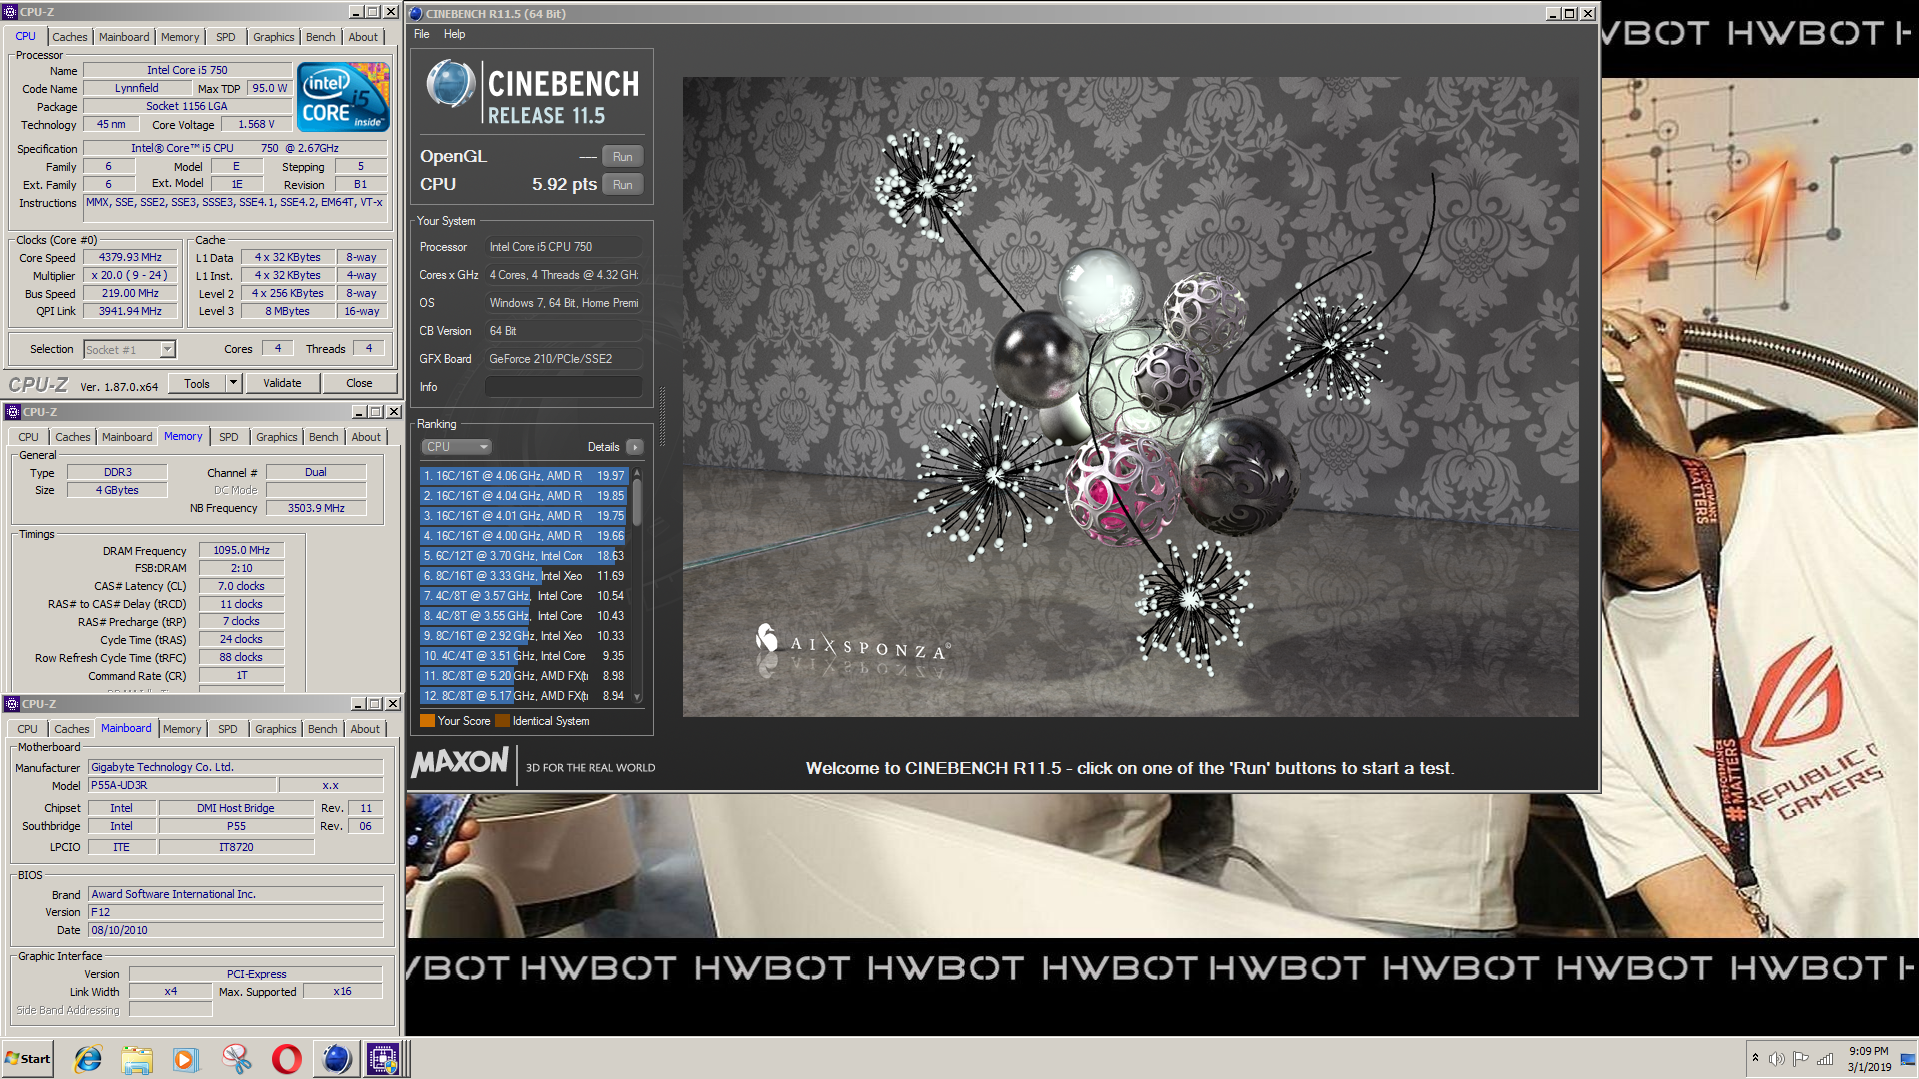1919x1079 pixels.
Task: Open Graphics tab in top CPU-Z window
Action: point(273,37)
